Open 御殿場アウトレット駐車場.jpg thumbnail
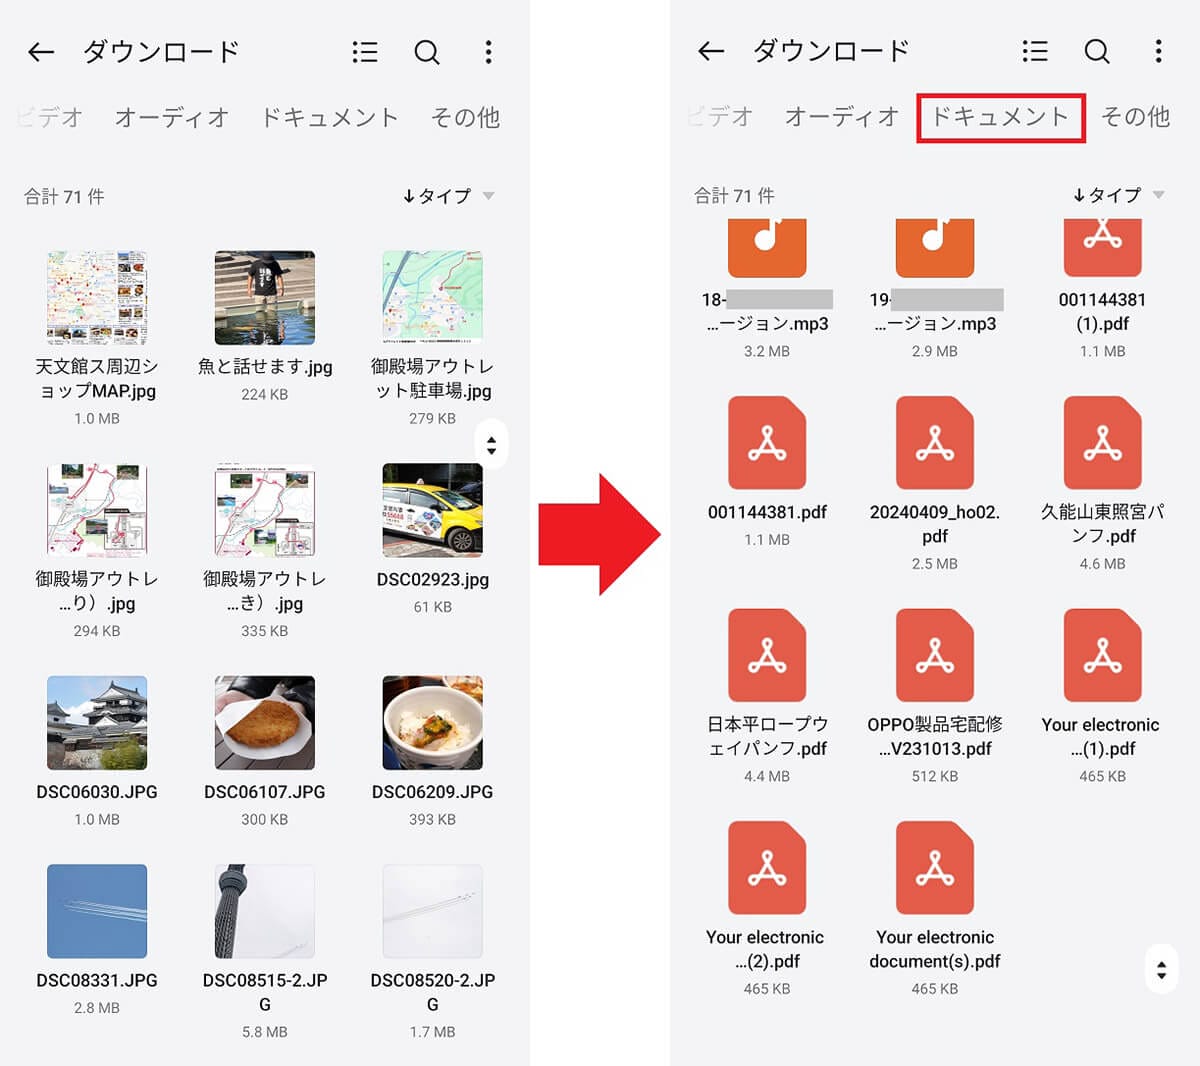1200x1066 pixels. [433, 298]
